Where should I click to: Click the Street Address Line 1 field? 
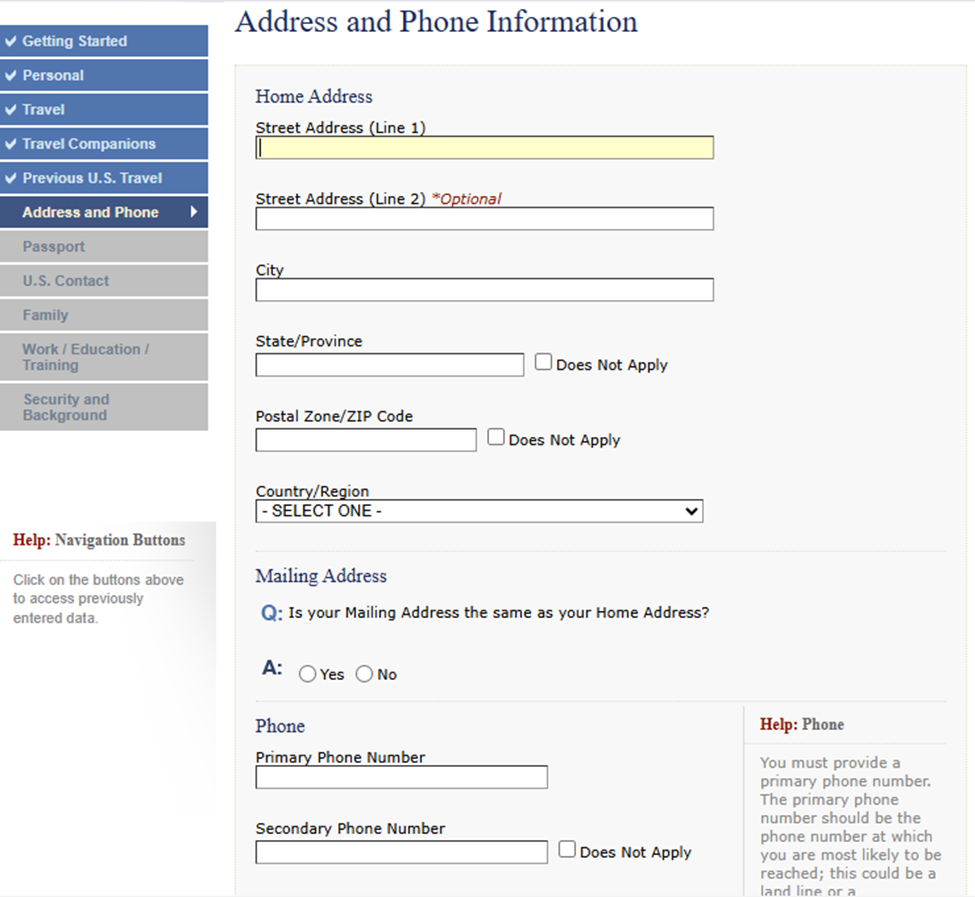(484, 148)
